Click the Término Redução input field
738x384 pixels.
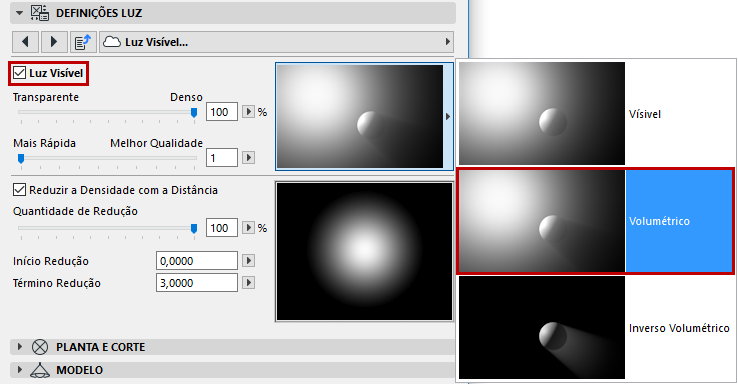click(197, 283)
